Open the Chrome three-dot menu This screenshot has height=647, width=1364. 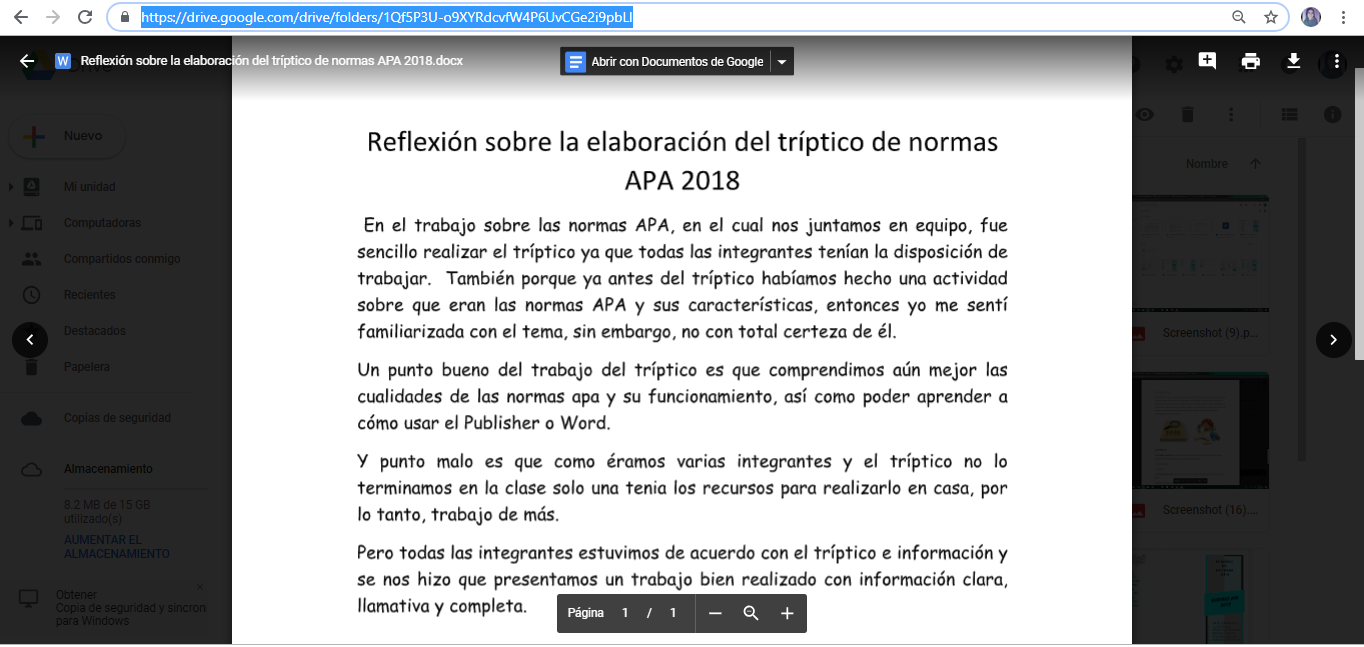point(1342,17)
